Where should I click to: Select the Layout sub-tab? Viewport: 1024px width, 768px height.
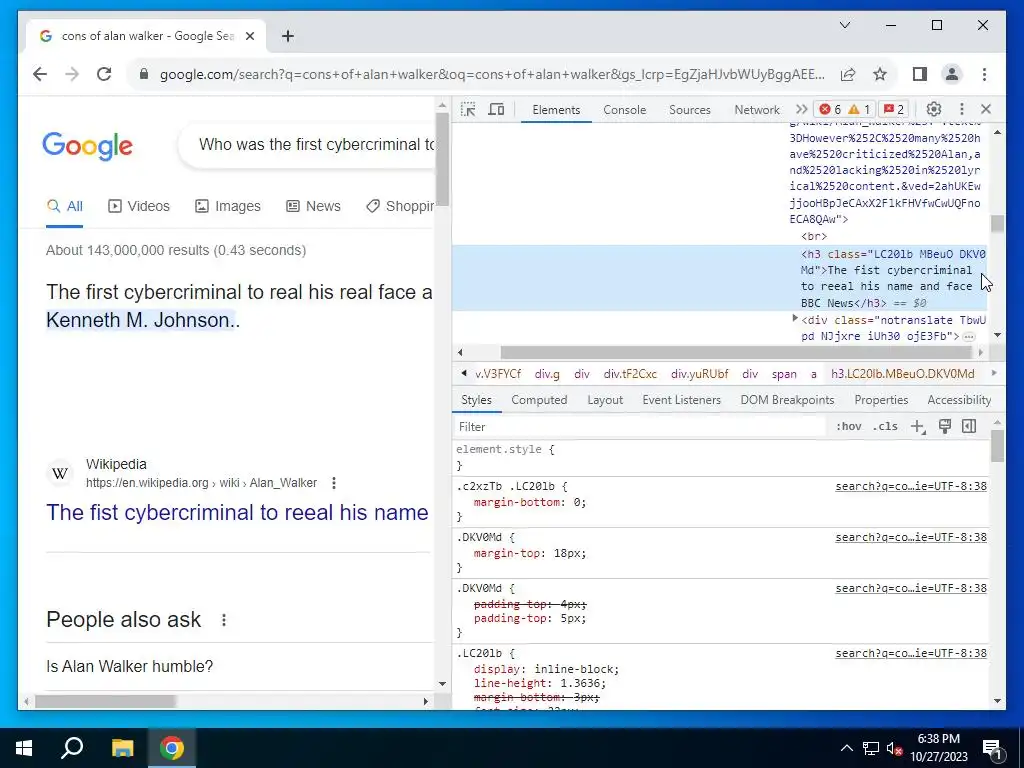(x=605, y=400)
